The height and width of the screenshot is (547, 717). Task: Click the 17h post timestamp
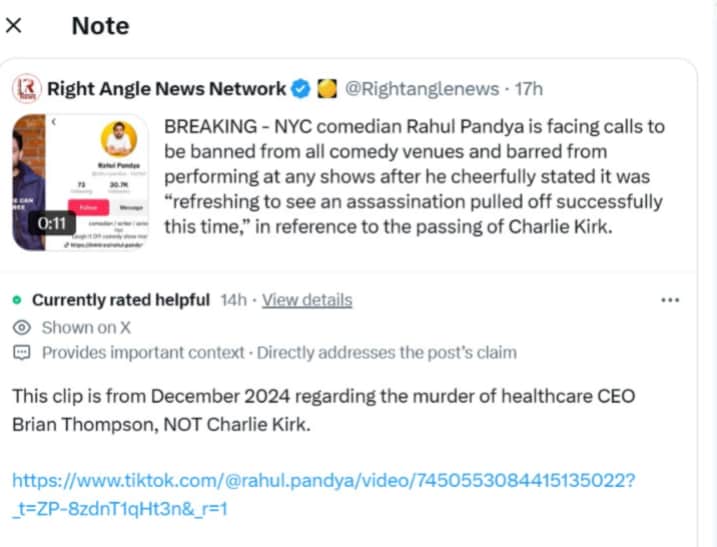(529, 89)
